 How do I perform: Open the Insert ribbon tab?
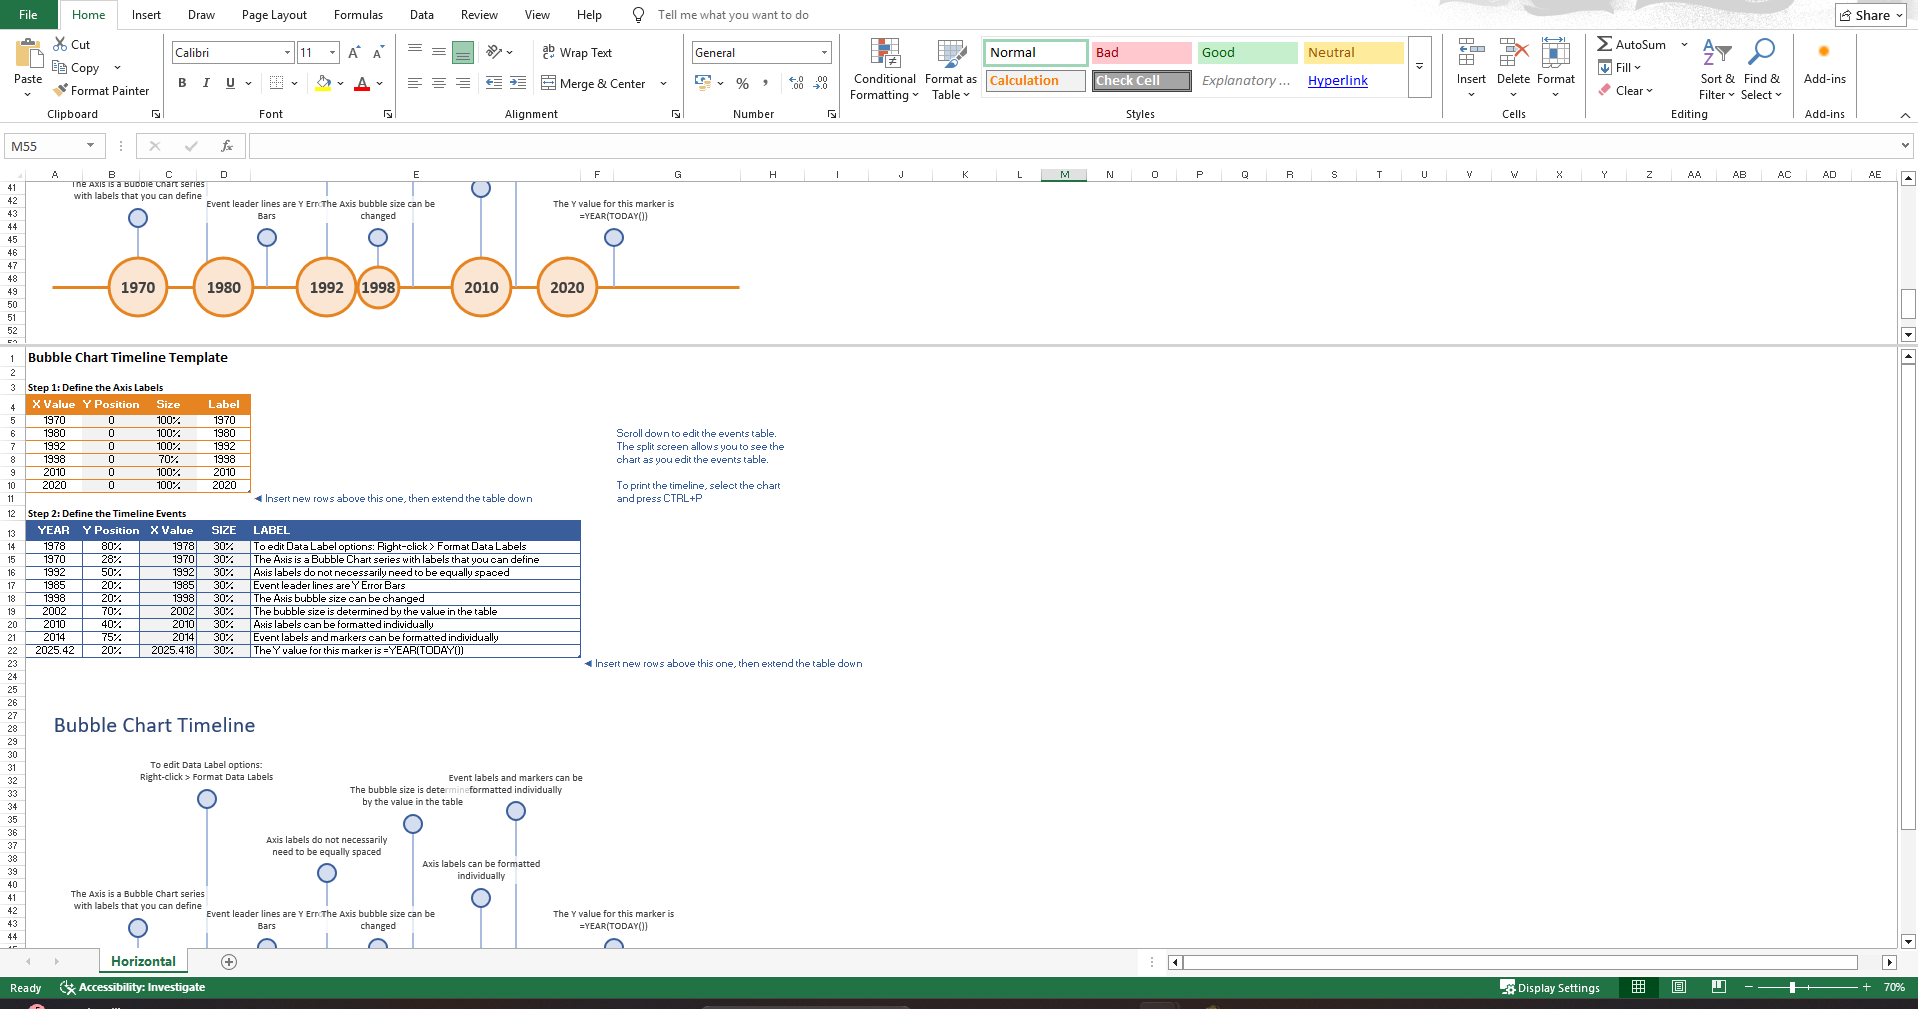point(146,15)
